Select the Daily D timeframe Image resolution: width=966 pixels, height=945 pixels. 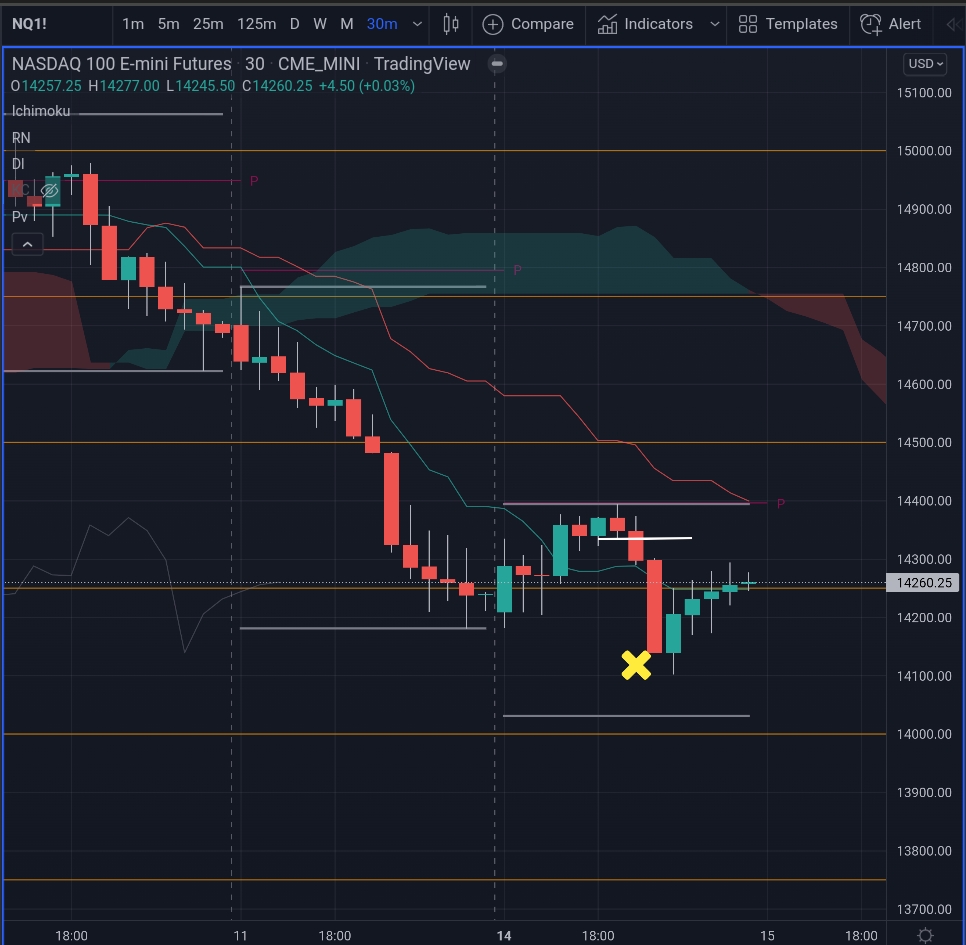tap(294, 24)
